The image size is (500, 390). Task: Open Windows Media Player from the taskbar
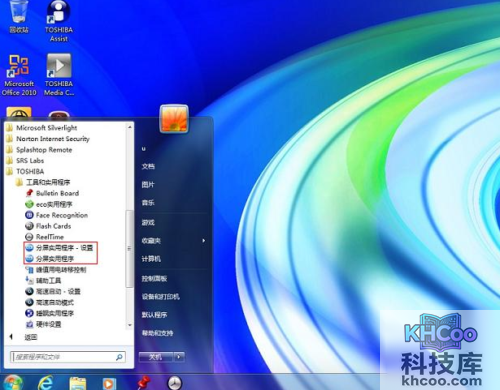[x=108, y=383]
